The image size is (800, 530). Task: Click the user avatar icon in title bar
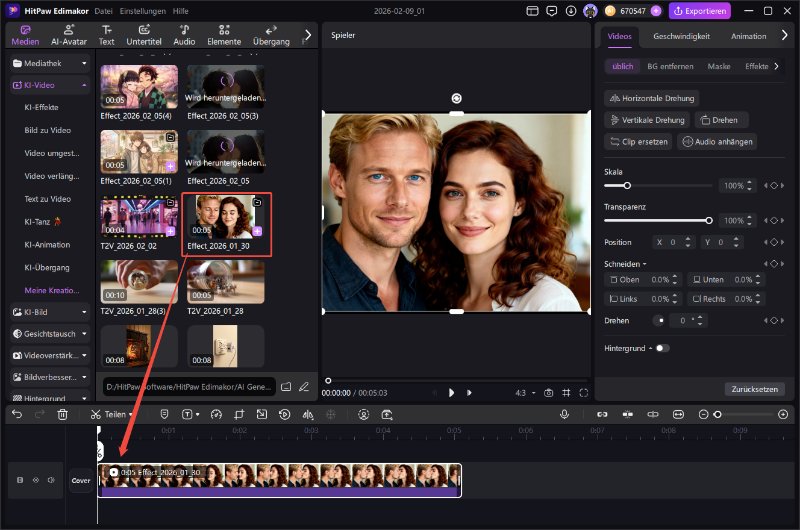pyautogui.click(x=590, y=11)
